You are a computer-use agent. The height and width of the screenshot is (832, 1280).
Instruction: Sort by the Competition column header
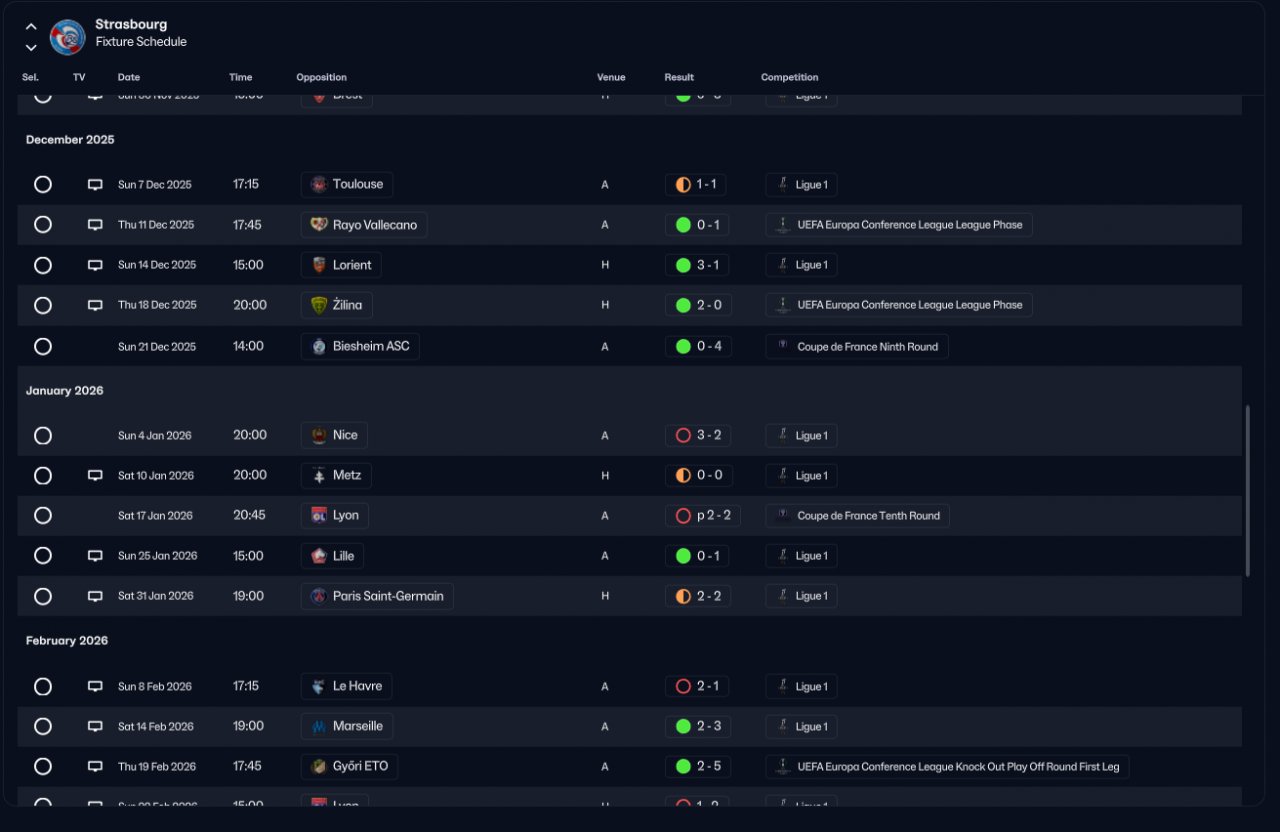789,77
